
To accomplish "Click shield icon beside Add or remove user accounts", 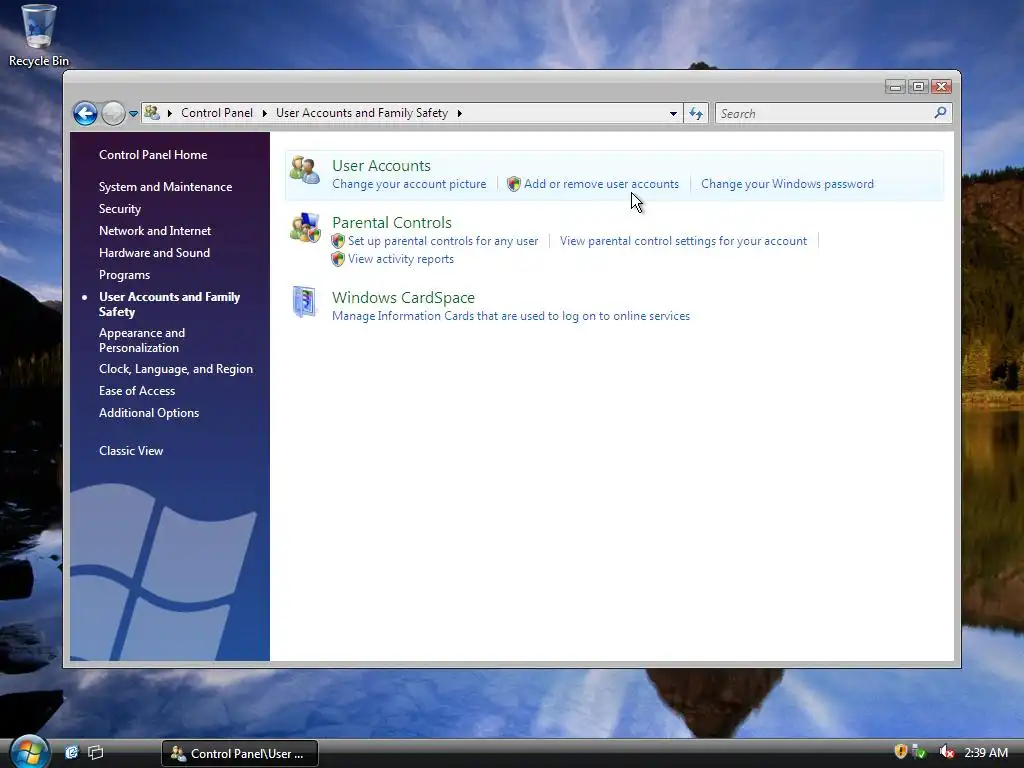I will (x=513, y=184).
